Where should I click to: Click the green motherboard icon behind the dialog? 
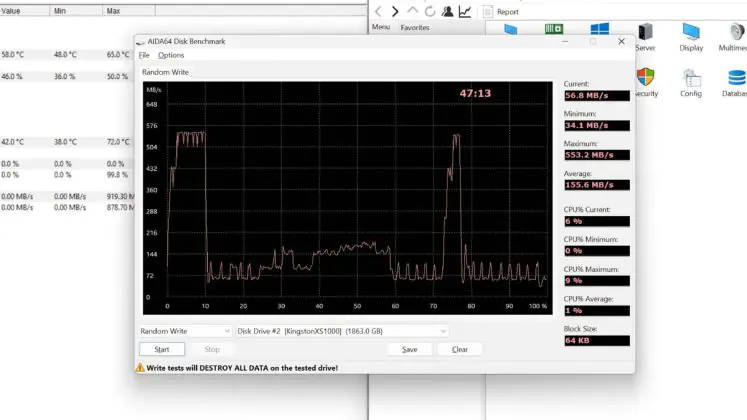pos(554,29)
